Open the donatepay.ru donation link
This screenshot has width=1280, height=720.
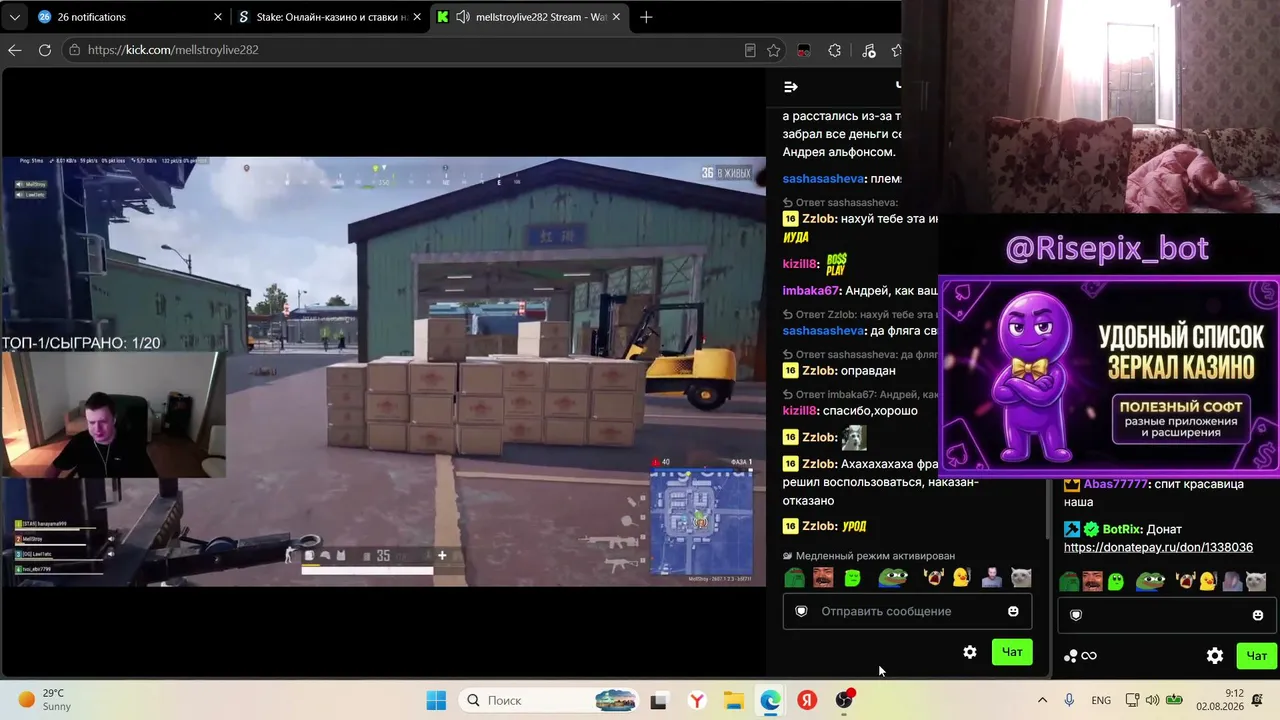click(x=1158, y=547)
